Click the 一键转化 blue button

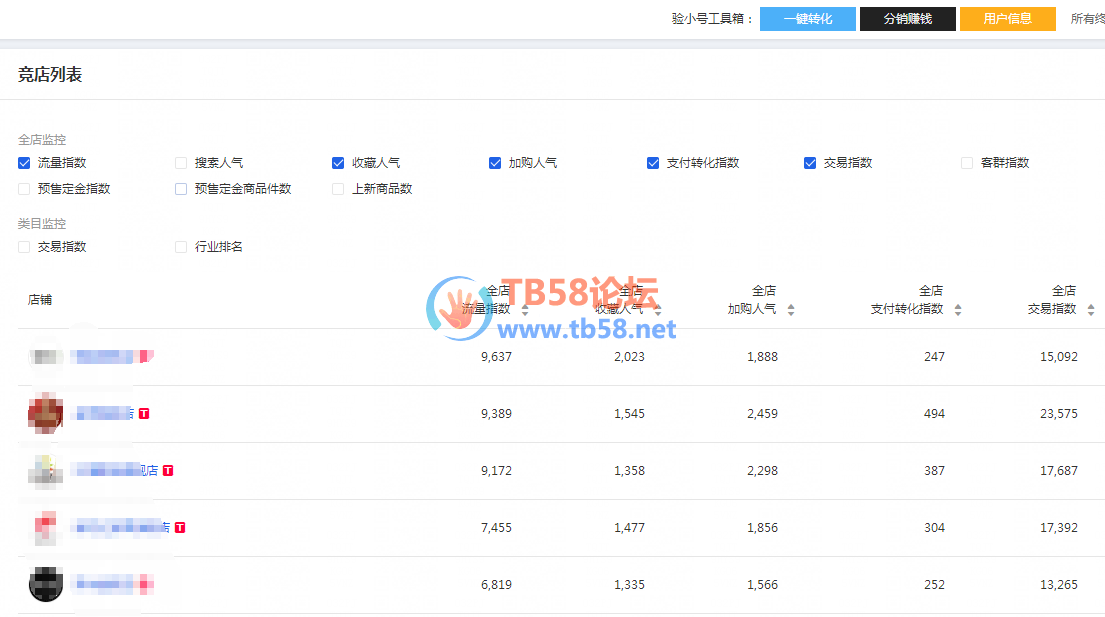[807, 19]
